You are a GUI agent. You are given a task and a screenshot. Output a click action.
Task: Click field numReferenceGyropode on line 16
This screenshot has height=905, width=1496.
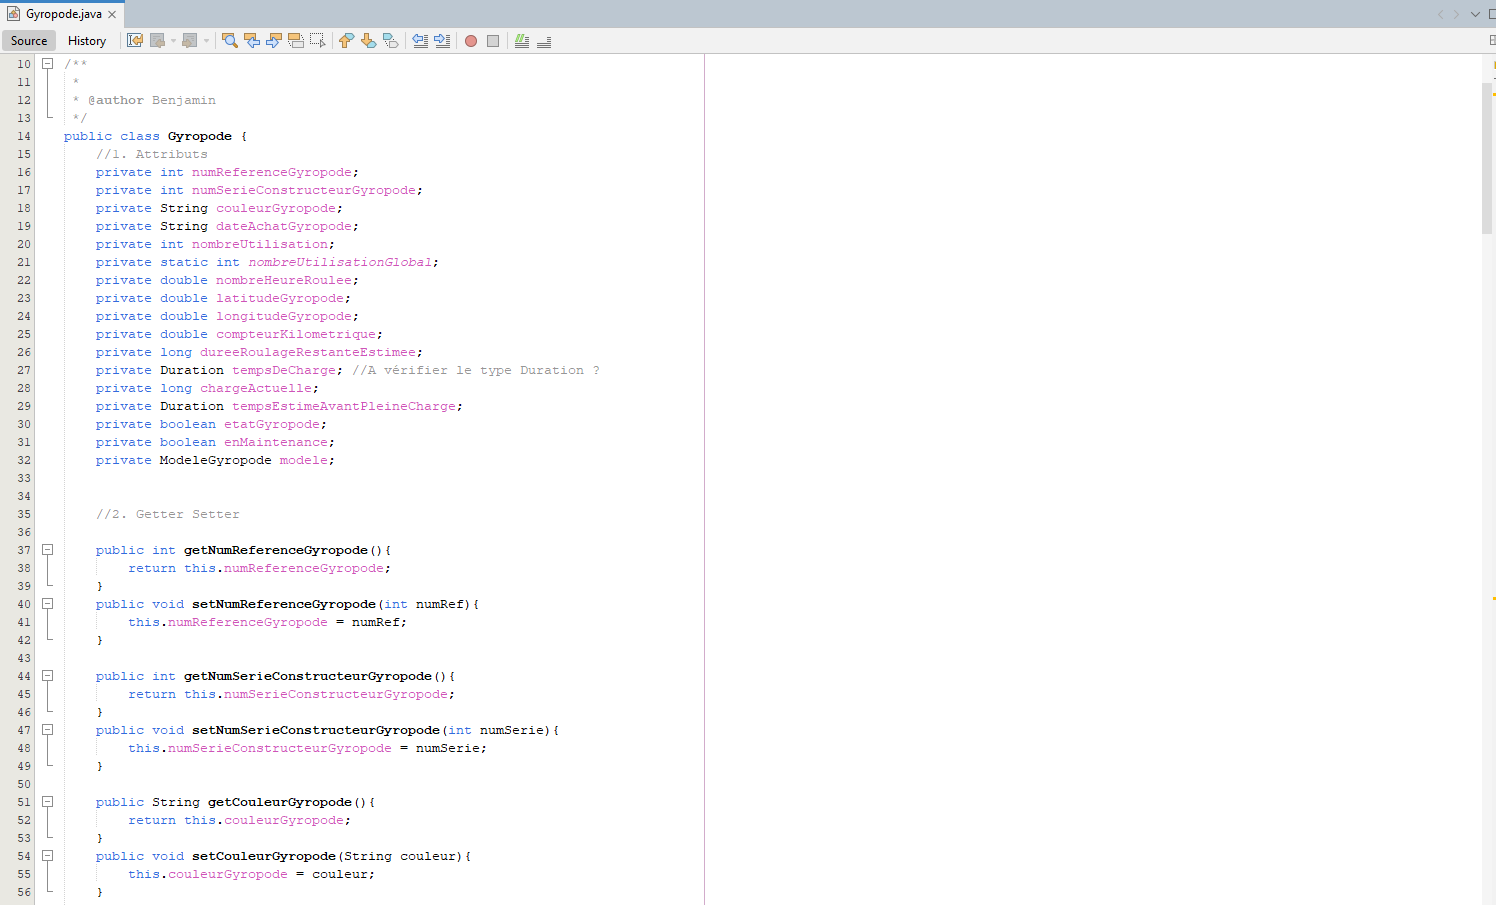[272, 172]
